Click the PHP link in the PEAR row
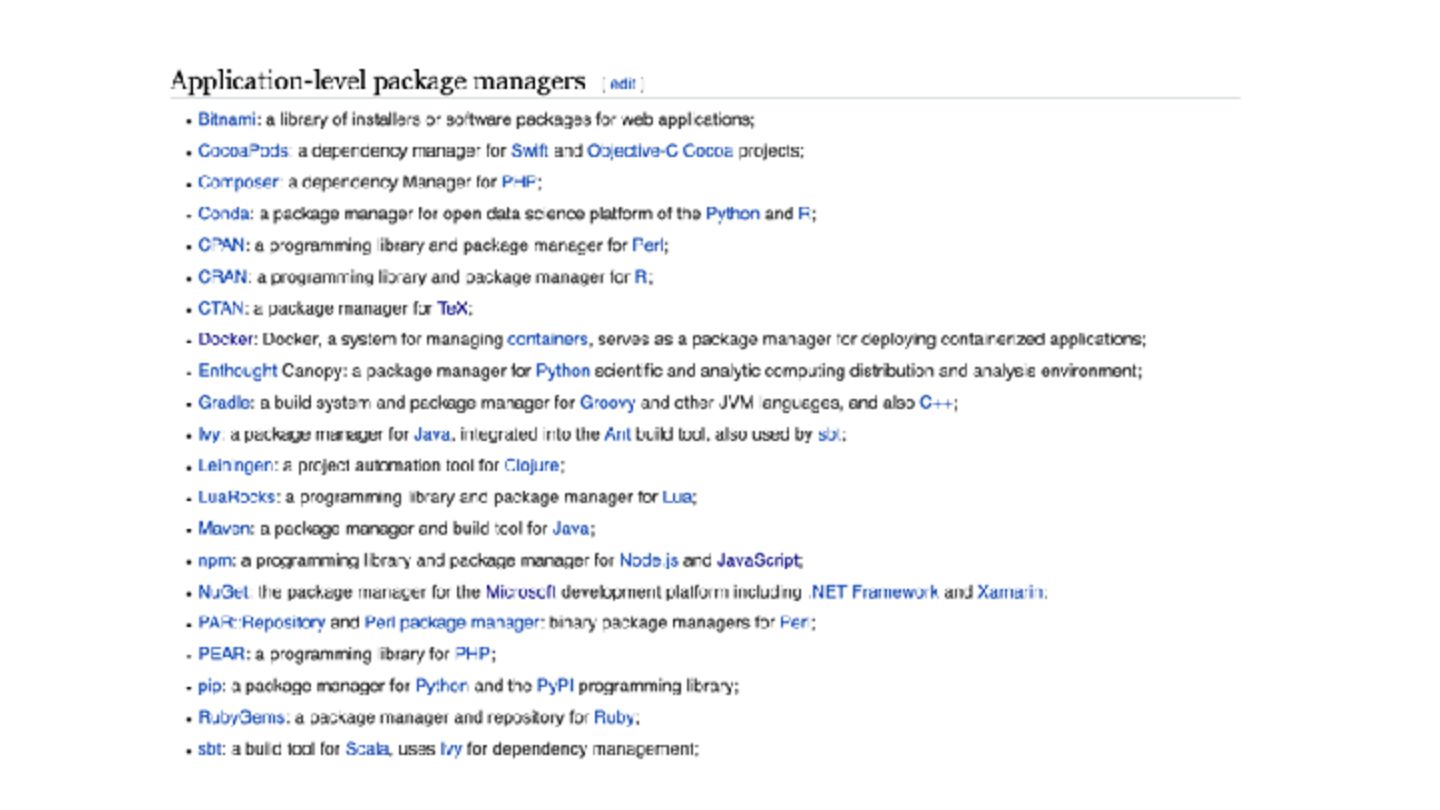The height and width of the screenshot is (810, 1440). (x=472, y=655)
